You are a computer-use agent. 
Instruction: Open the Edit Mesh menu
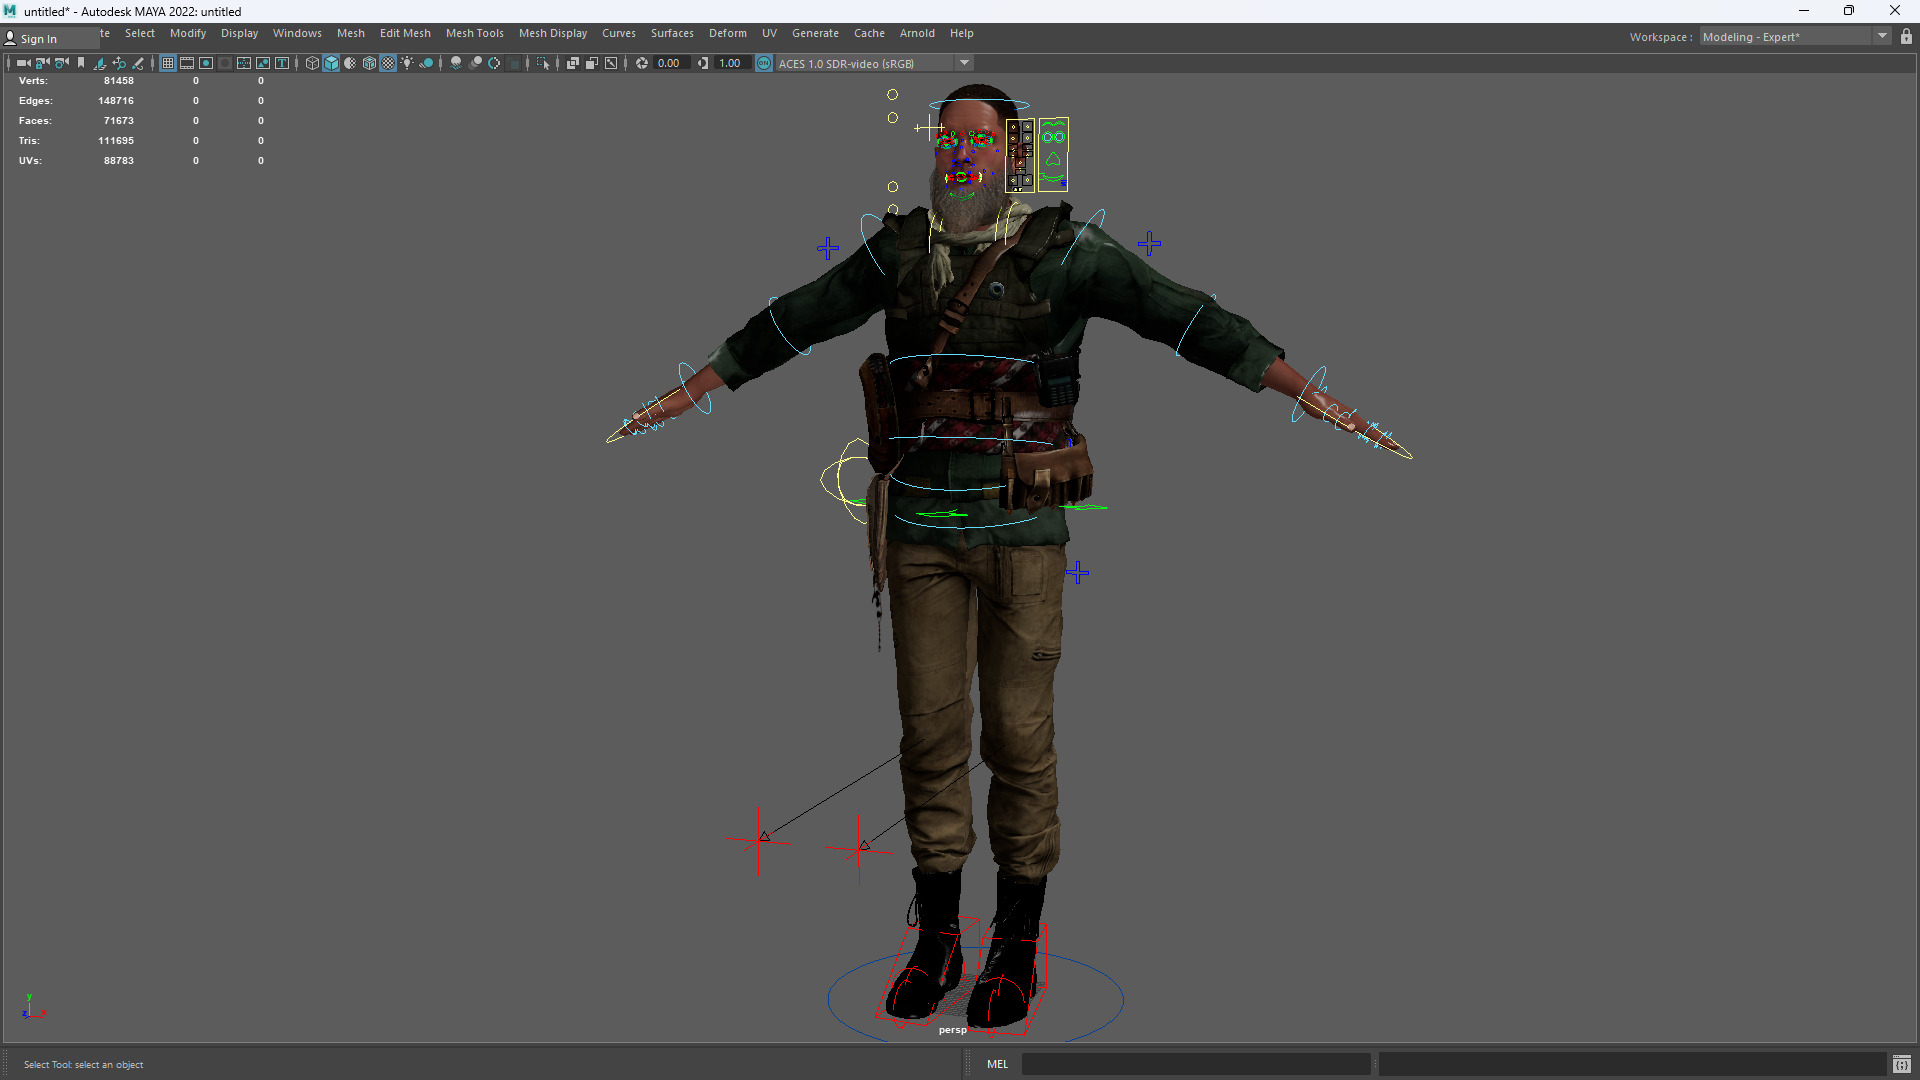(405, 33)
